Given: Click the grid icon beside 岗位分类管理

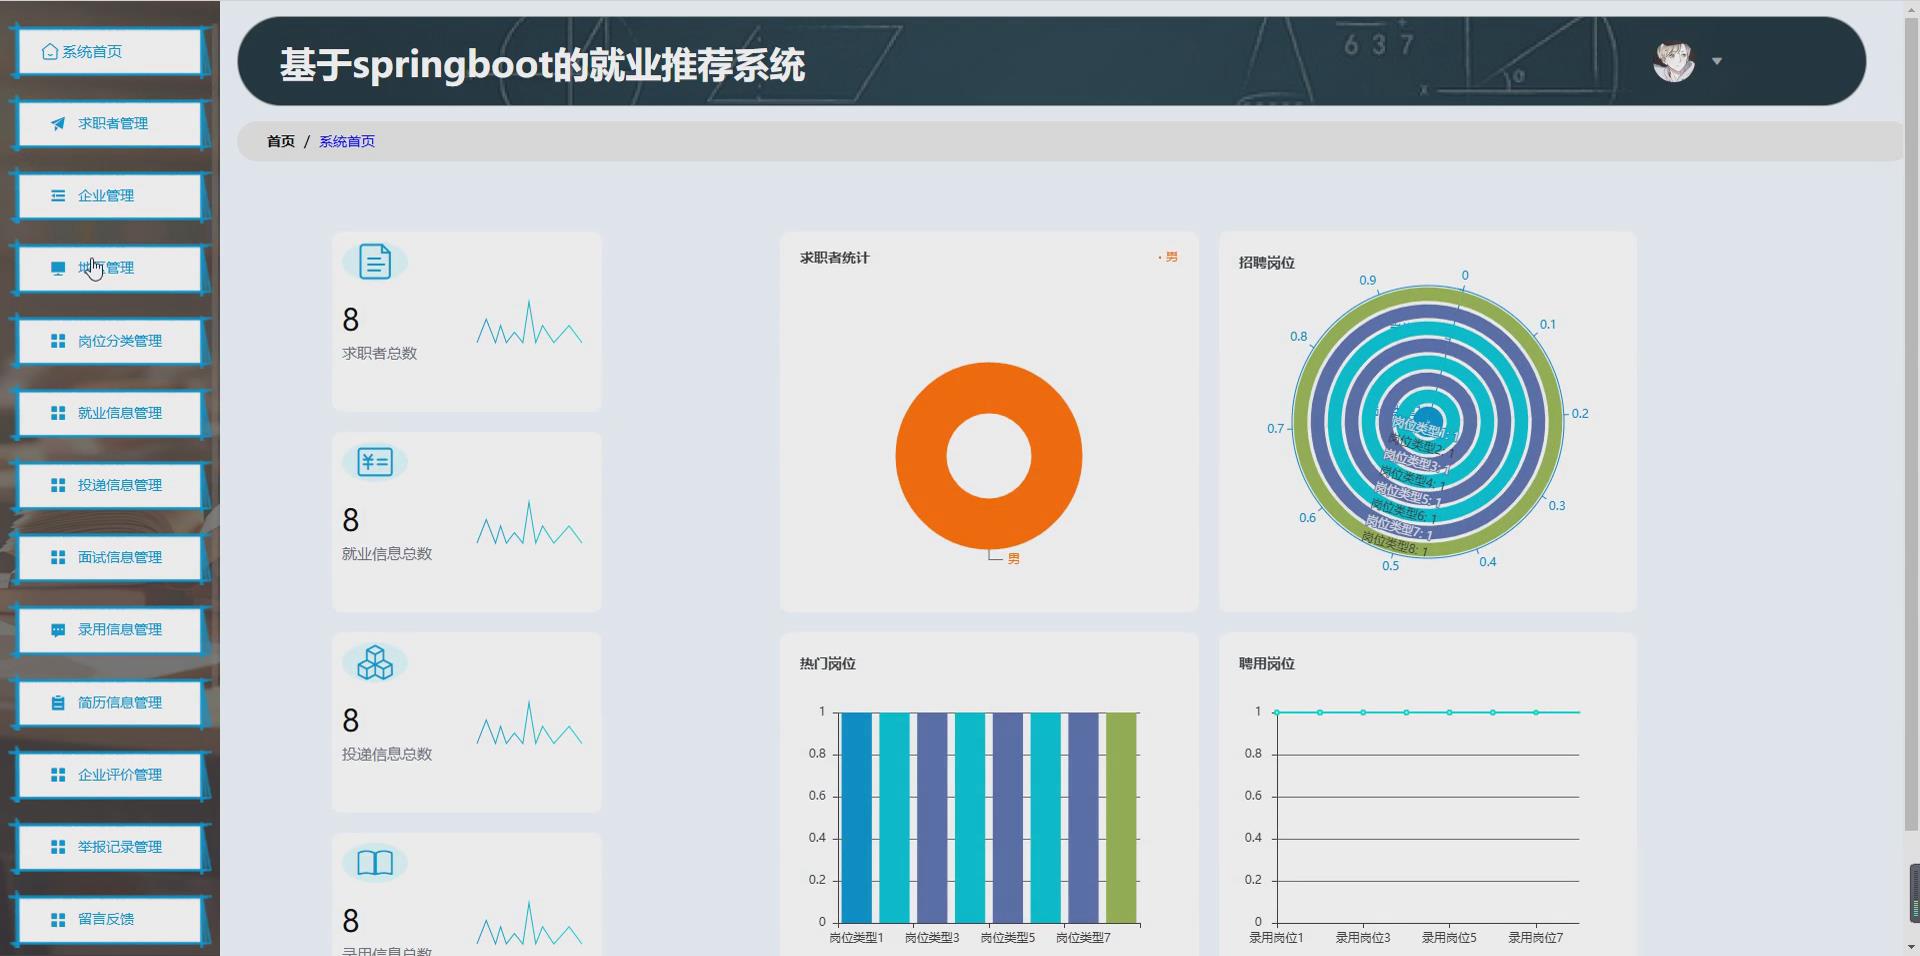Looking at the screenshot, I should pyautogui.click(x=58, y=341).
